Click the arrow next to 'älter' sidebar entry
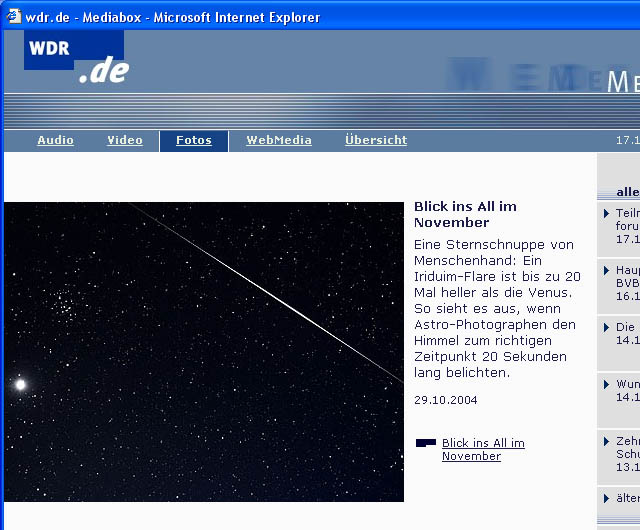640x530 pixels. tap(606, 498)
